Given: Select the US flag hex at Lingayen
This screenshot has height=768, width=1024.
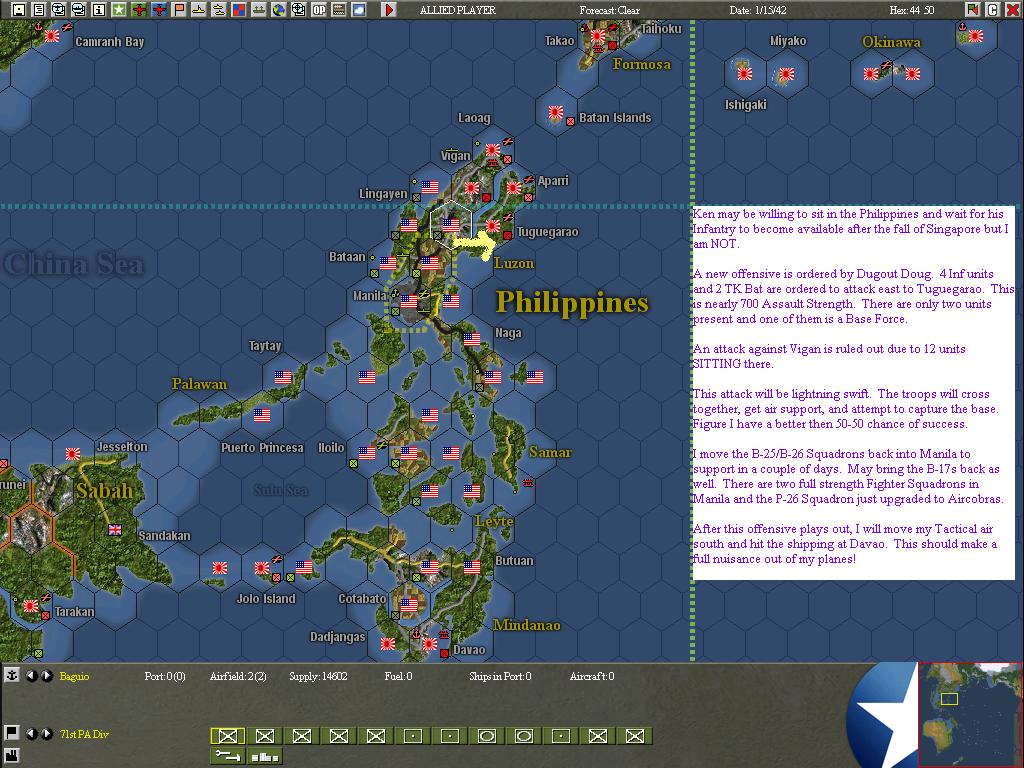Looking at the screenshot, I should coord(430,187).
